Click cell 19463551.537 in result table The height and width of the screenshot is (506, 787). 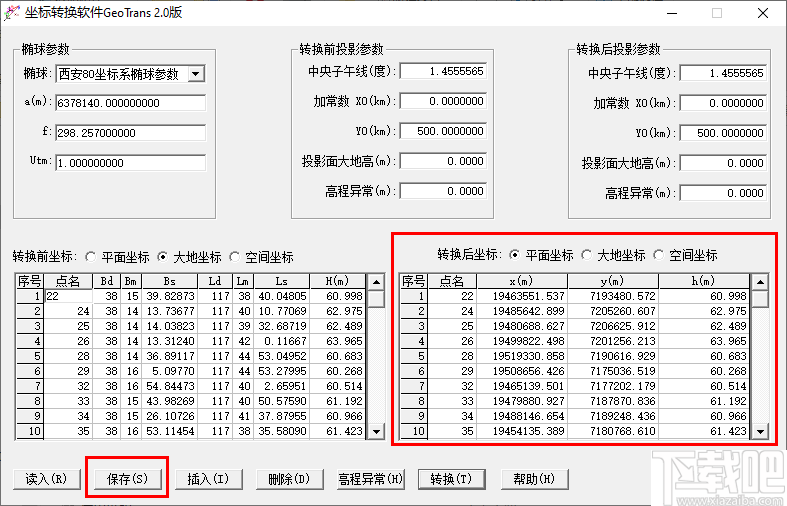522,296
